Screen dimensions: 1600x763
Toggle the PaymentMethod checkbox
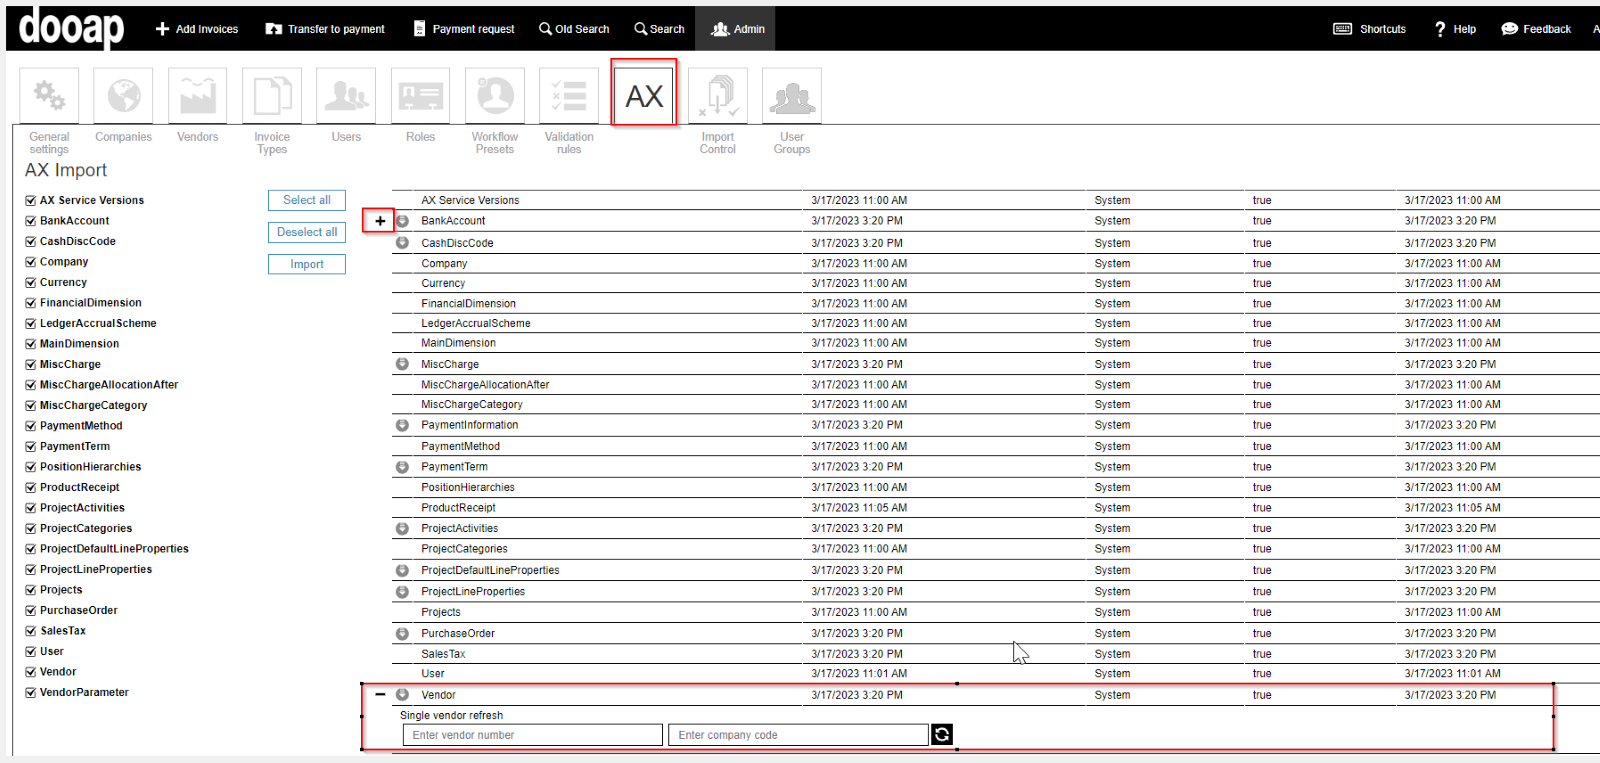click(31, 426)
